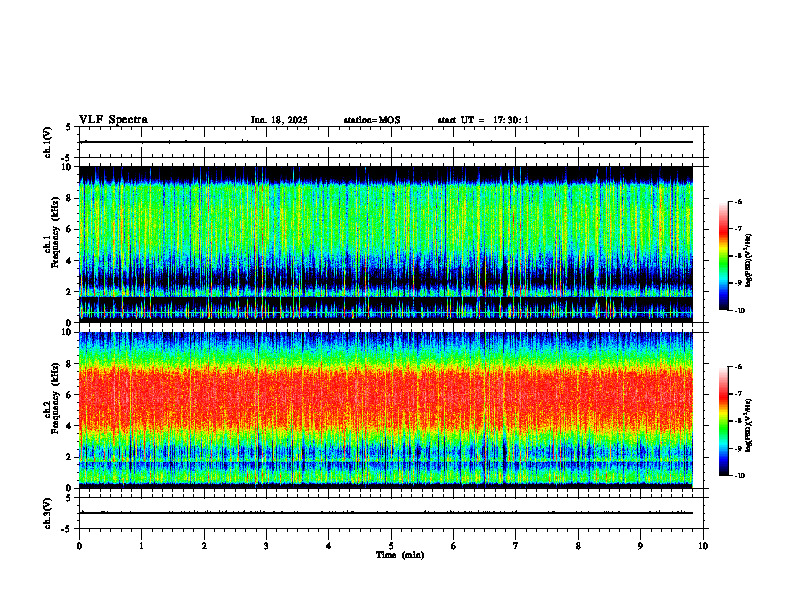Click the time axis tick label "1"
792x612 pixels.
coord(141,546)
